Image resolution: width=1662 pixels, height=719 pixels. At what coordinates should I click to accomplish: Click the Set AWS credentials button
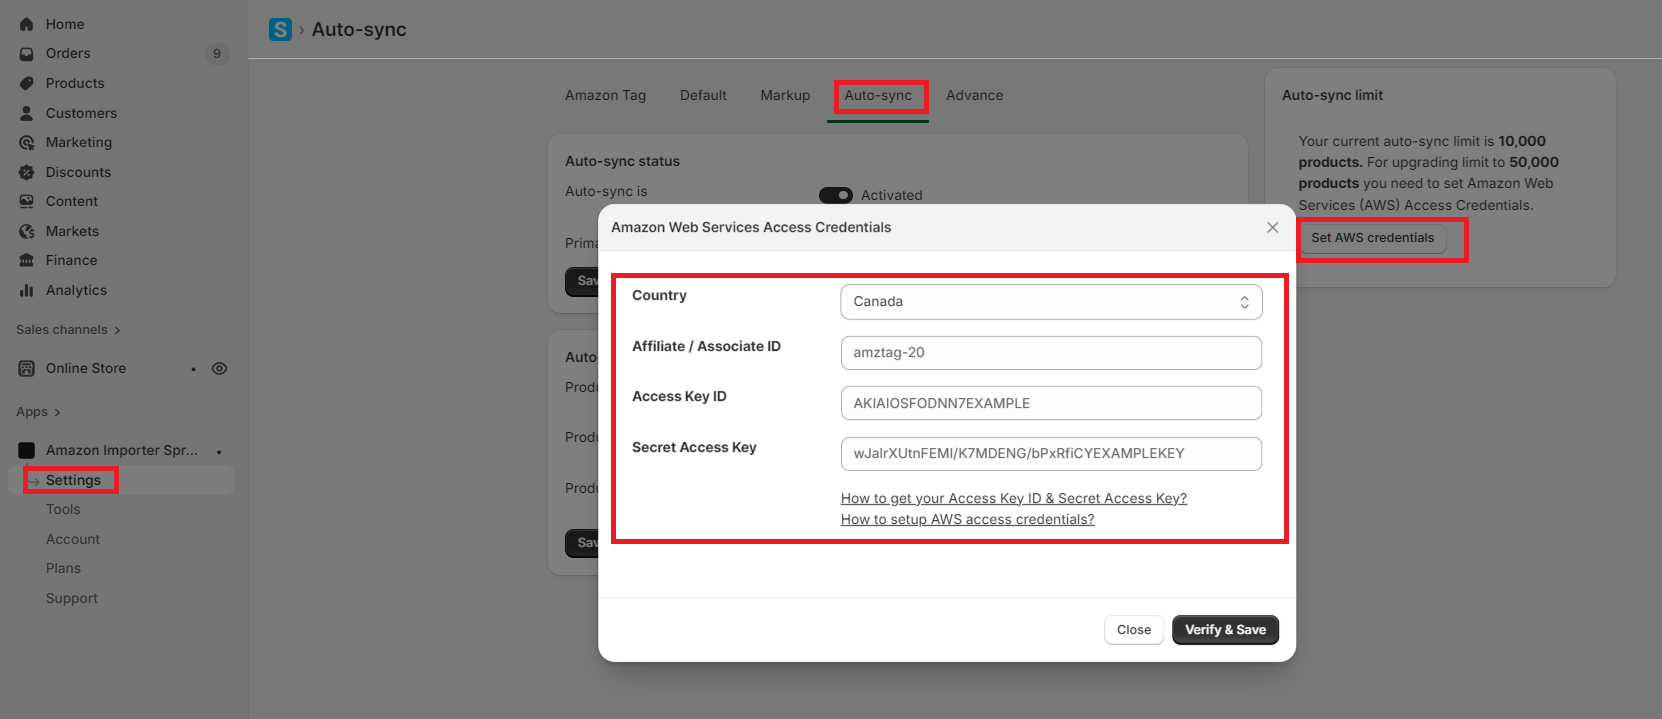click(x=1372, y=238)
